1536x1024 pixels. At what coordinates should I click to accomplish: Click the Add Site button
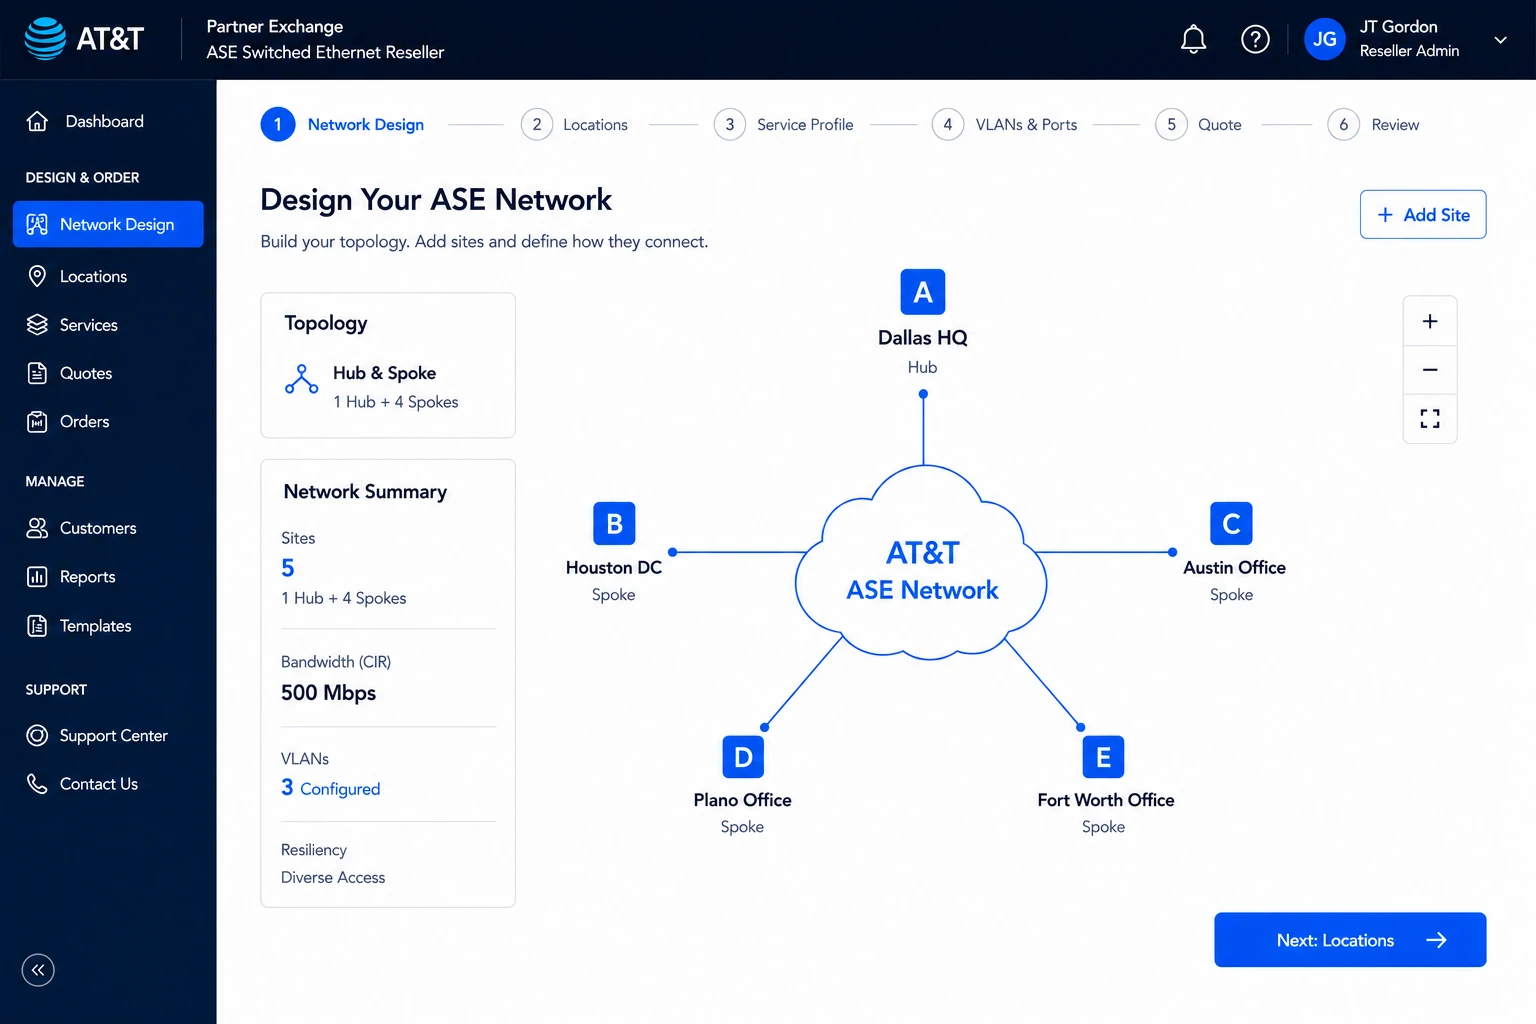click(1423, 214)
